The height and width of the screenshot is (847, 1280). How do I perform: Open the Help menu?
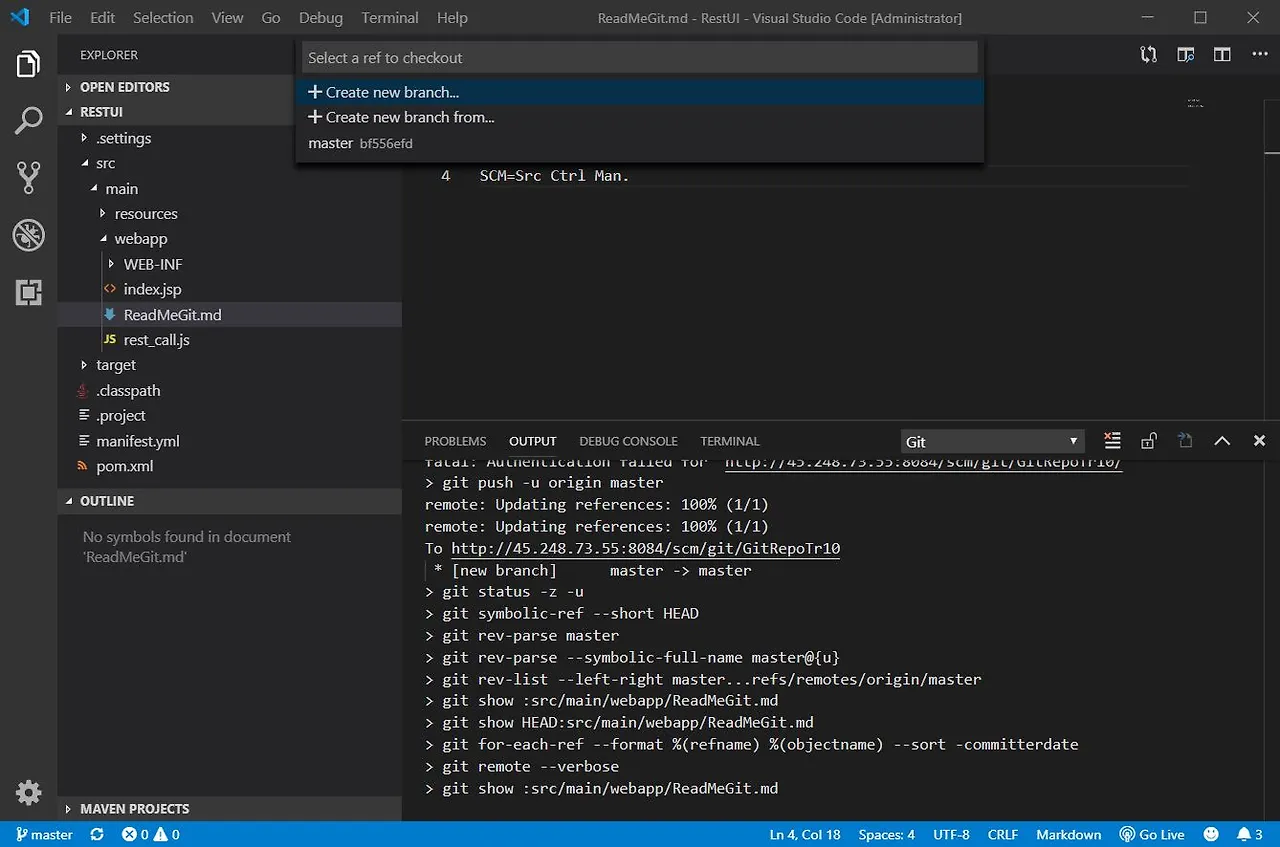(x=452, y=18)
